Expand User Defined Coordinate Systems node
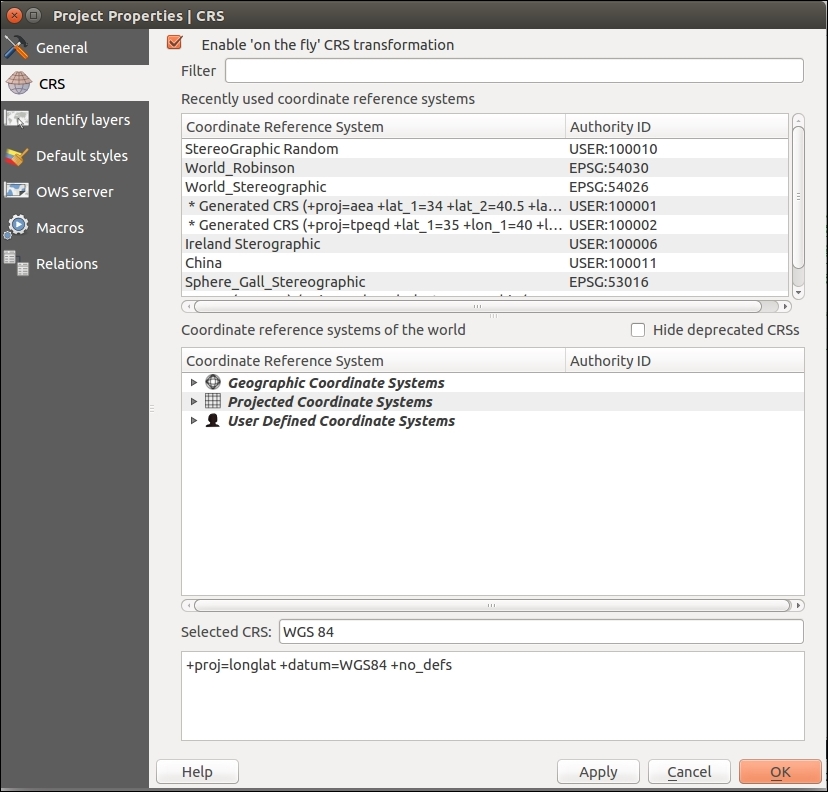Screen dimensions: 828x792 194,421
